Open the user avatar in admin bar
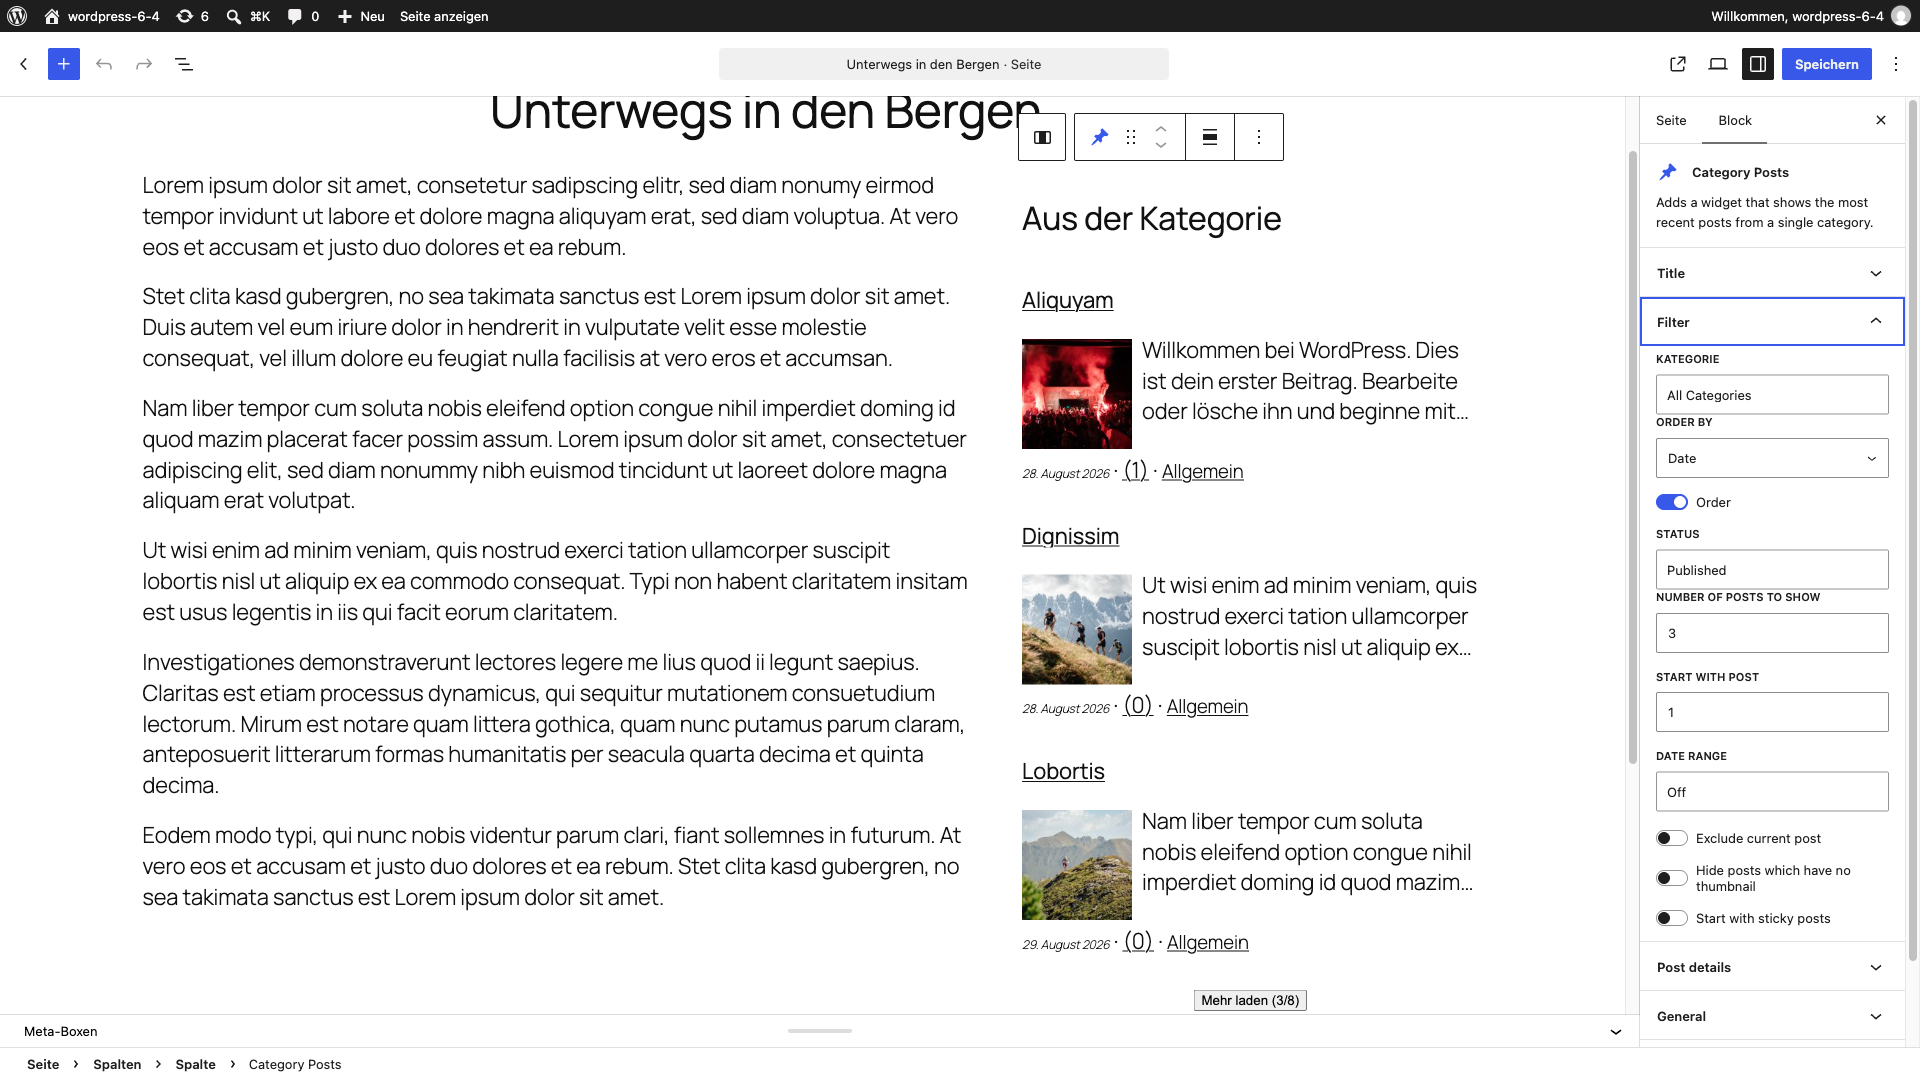The height and width of the screenshot is (1080, 1920). [x=1900, y=16]
